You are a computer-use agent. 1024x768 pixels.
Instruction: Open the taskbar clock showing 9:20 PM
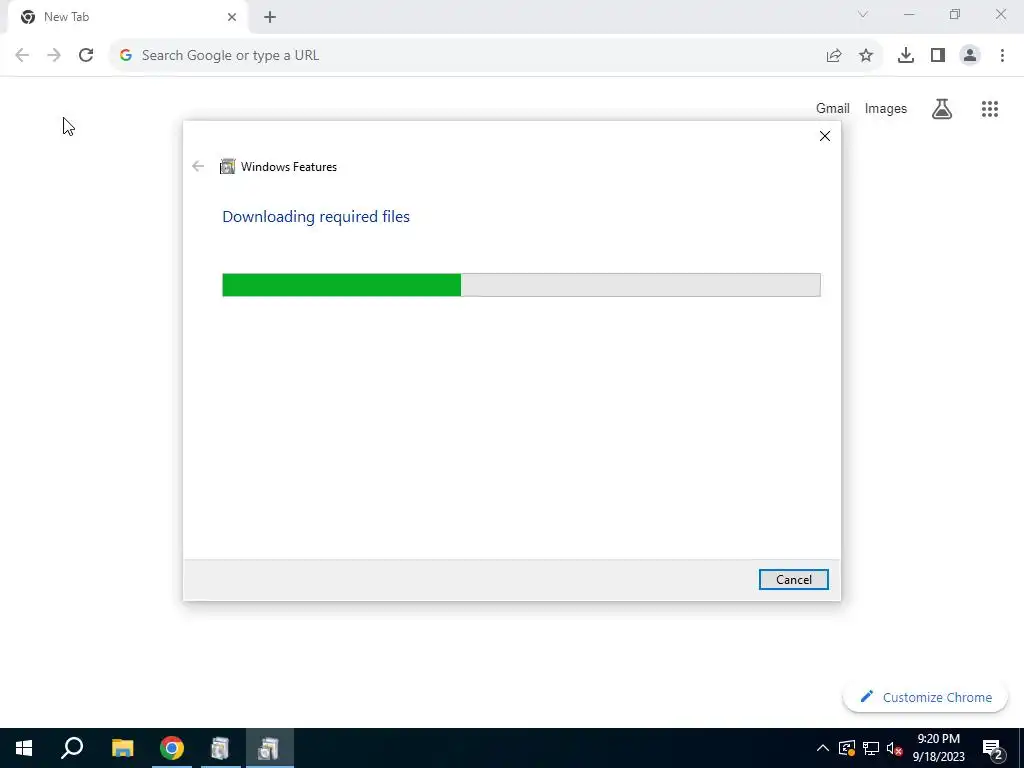[938, 748]
